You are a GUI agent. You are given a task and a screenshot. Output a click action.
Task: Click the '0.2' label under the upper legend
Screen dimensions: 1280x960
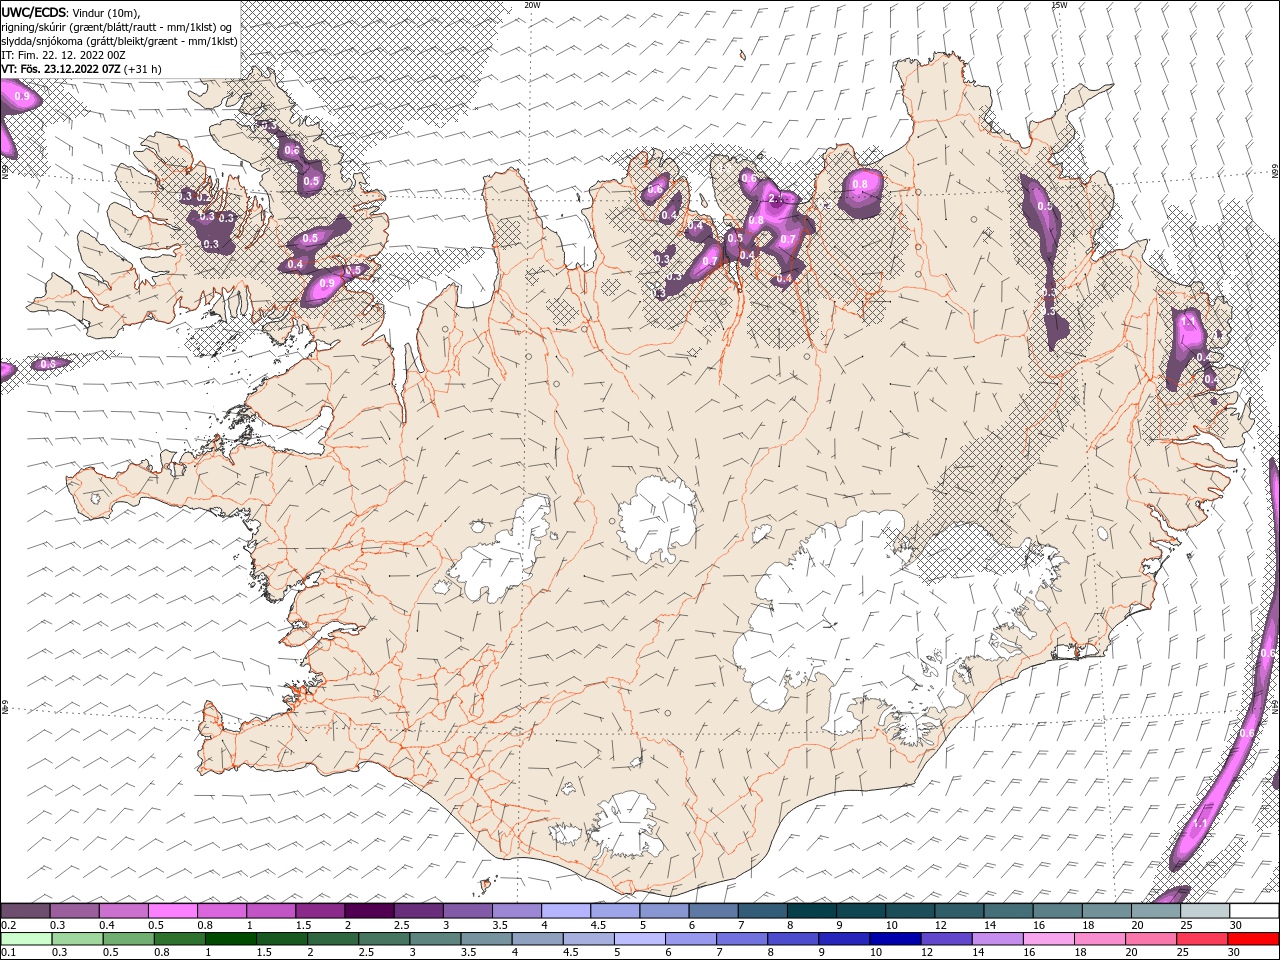click(9, 925)
